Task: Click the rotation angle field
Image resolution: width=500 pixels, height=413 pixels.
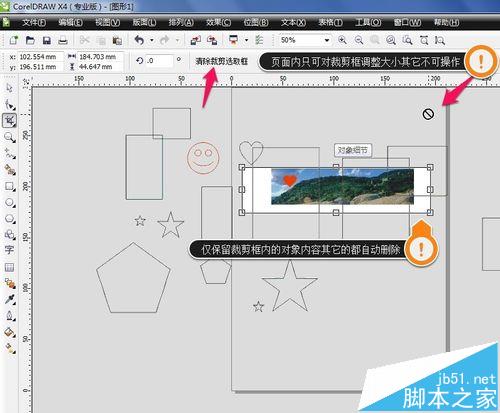Action: (159, 61)
